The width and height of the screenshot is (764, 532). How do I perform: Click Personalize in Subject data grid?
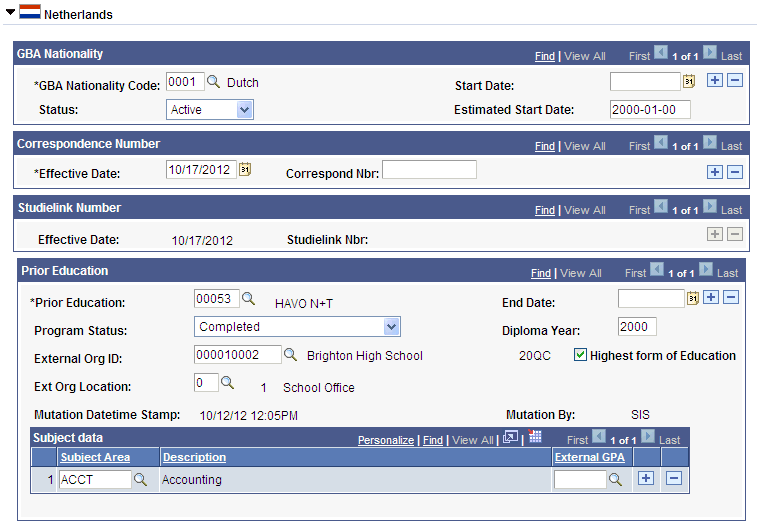point(386,440)
